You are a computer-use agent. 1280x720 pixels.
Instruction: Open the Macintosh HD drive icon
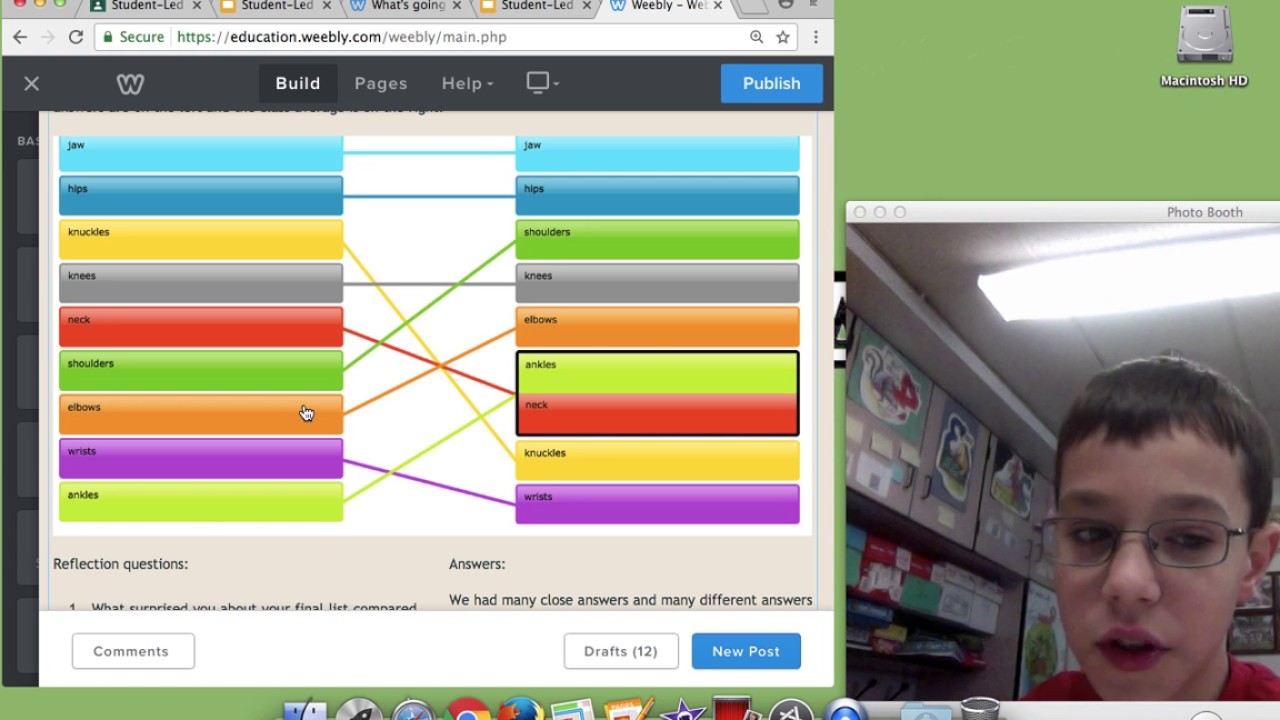1204,45
